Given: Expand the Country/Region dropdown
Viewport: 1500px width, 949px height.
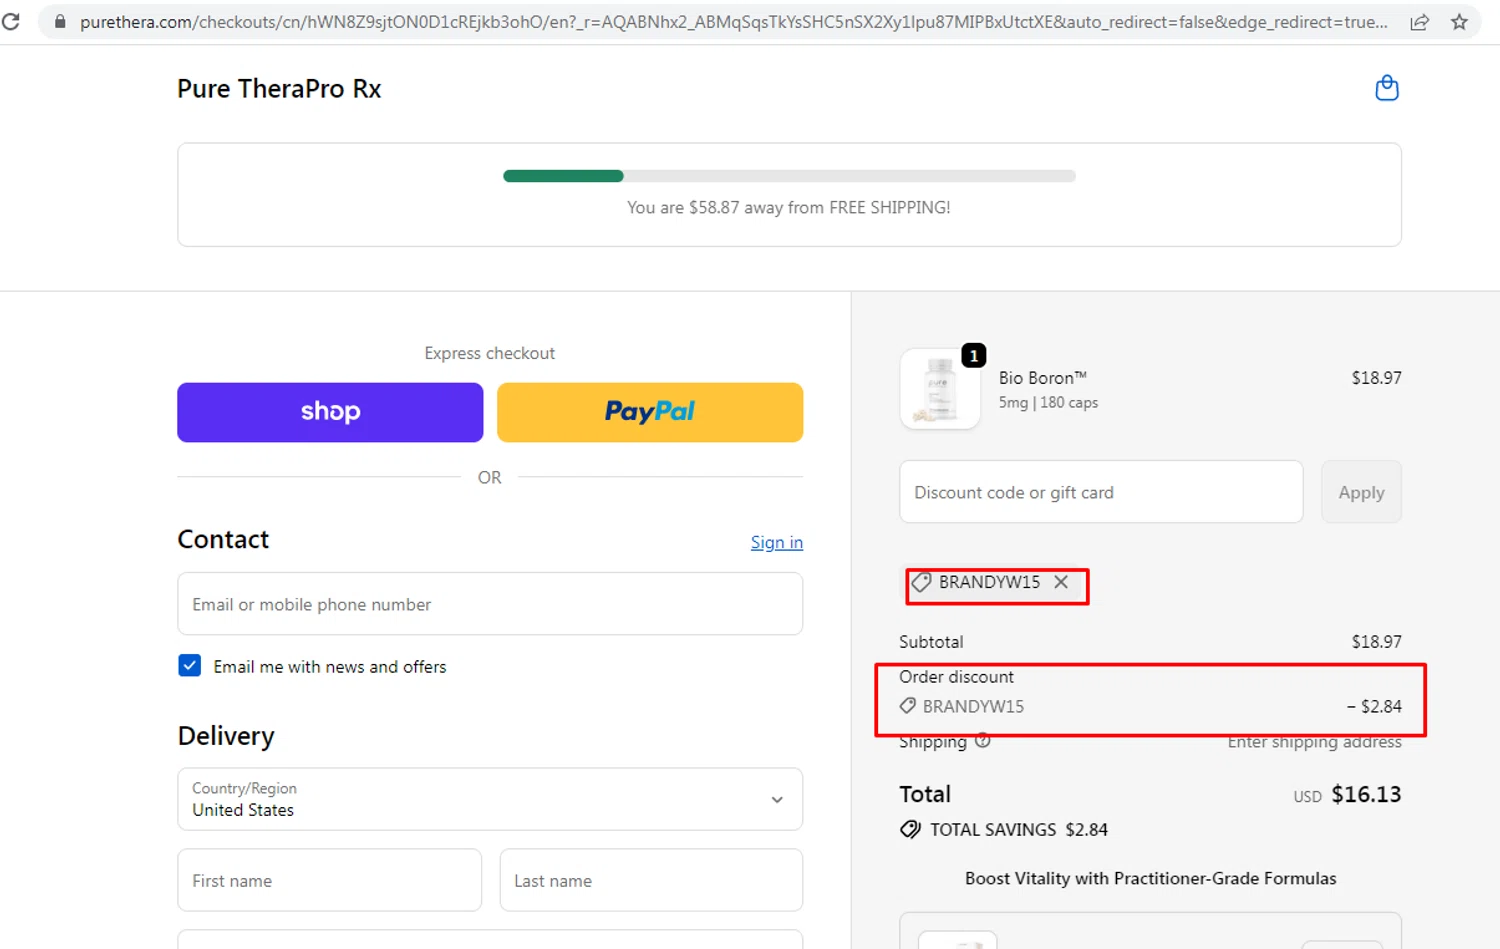Looking at the screenshot, I should [490, 799].
